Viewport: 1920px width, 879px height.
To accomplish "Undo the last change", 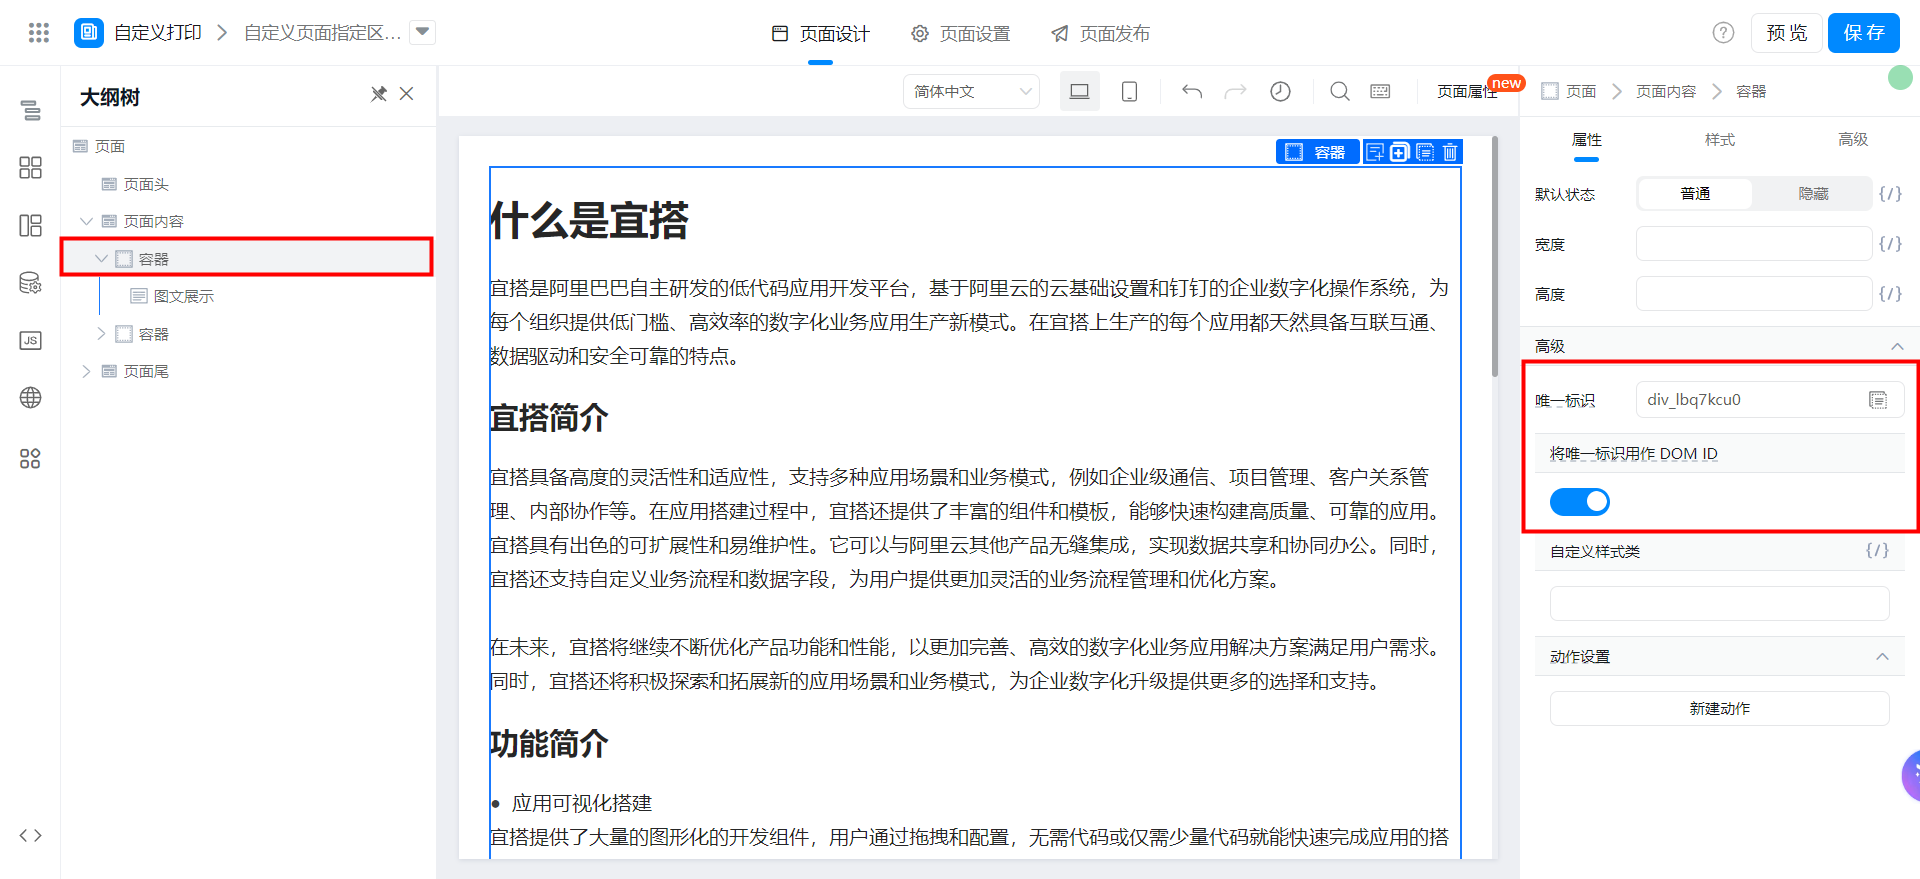I will click(x=1192, y=91).
